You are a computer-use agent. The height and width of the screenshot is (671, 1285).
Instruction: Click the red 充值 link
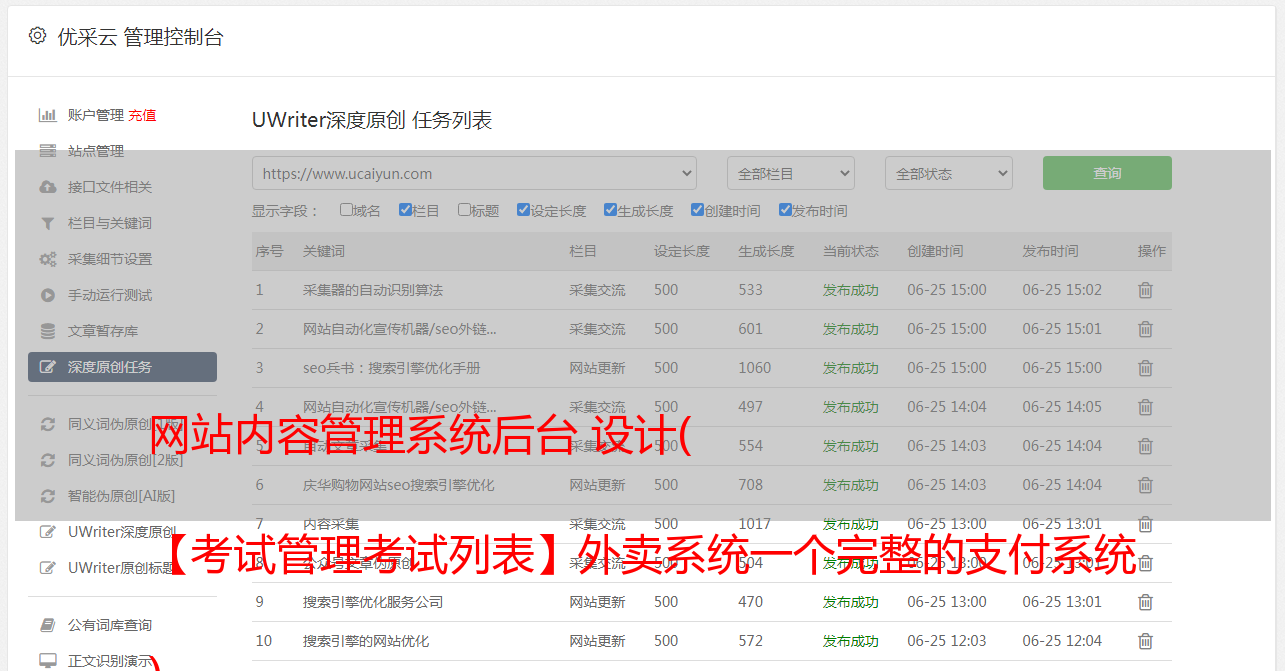coord(142,115)
